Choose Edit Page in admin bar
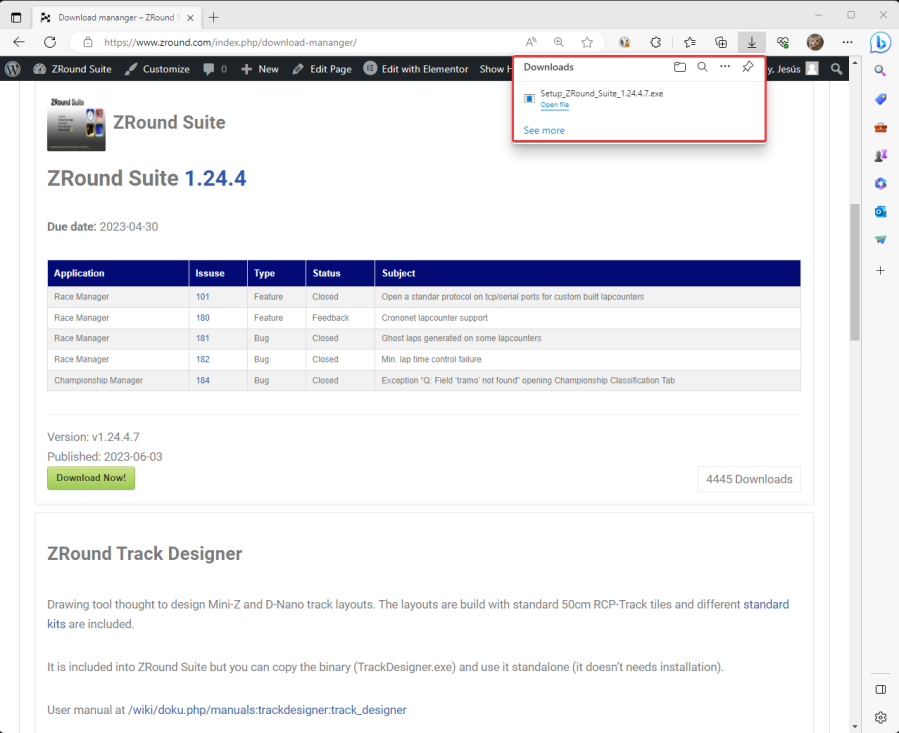The width and height of the screenshot is (899, 733). click(322, 69)
